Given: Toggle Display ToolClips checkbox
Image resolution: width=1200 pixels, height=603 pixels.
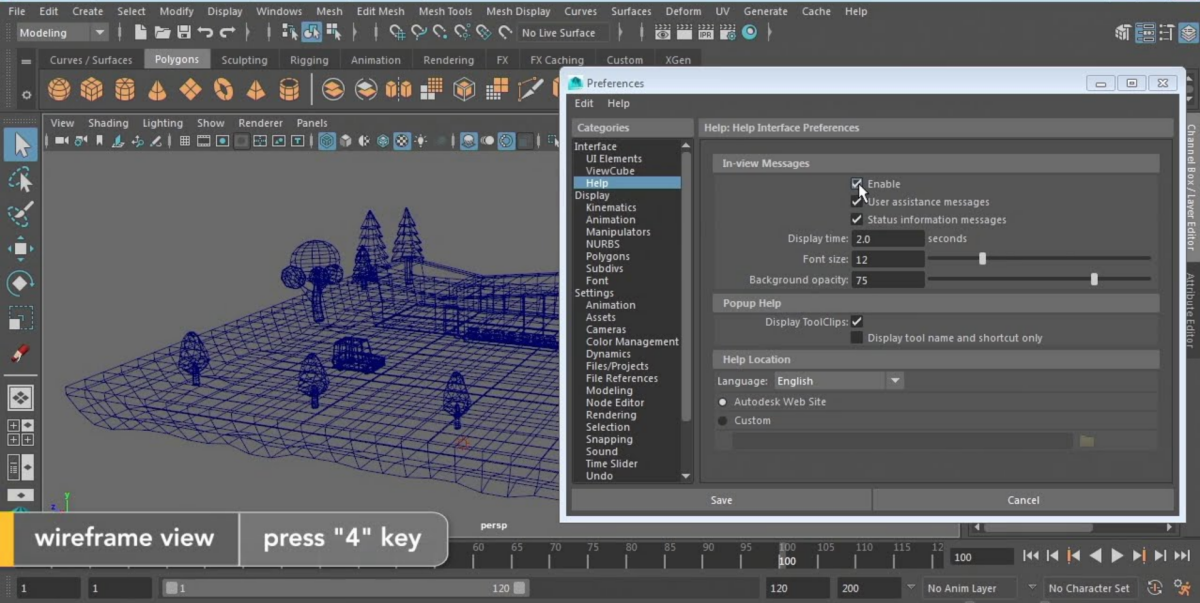Looking at the screenshot, I should click(x=857, y=322).
